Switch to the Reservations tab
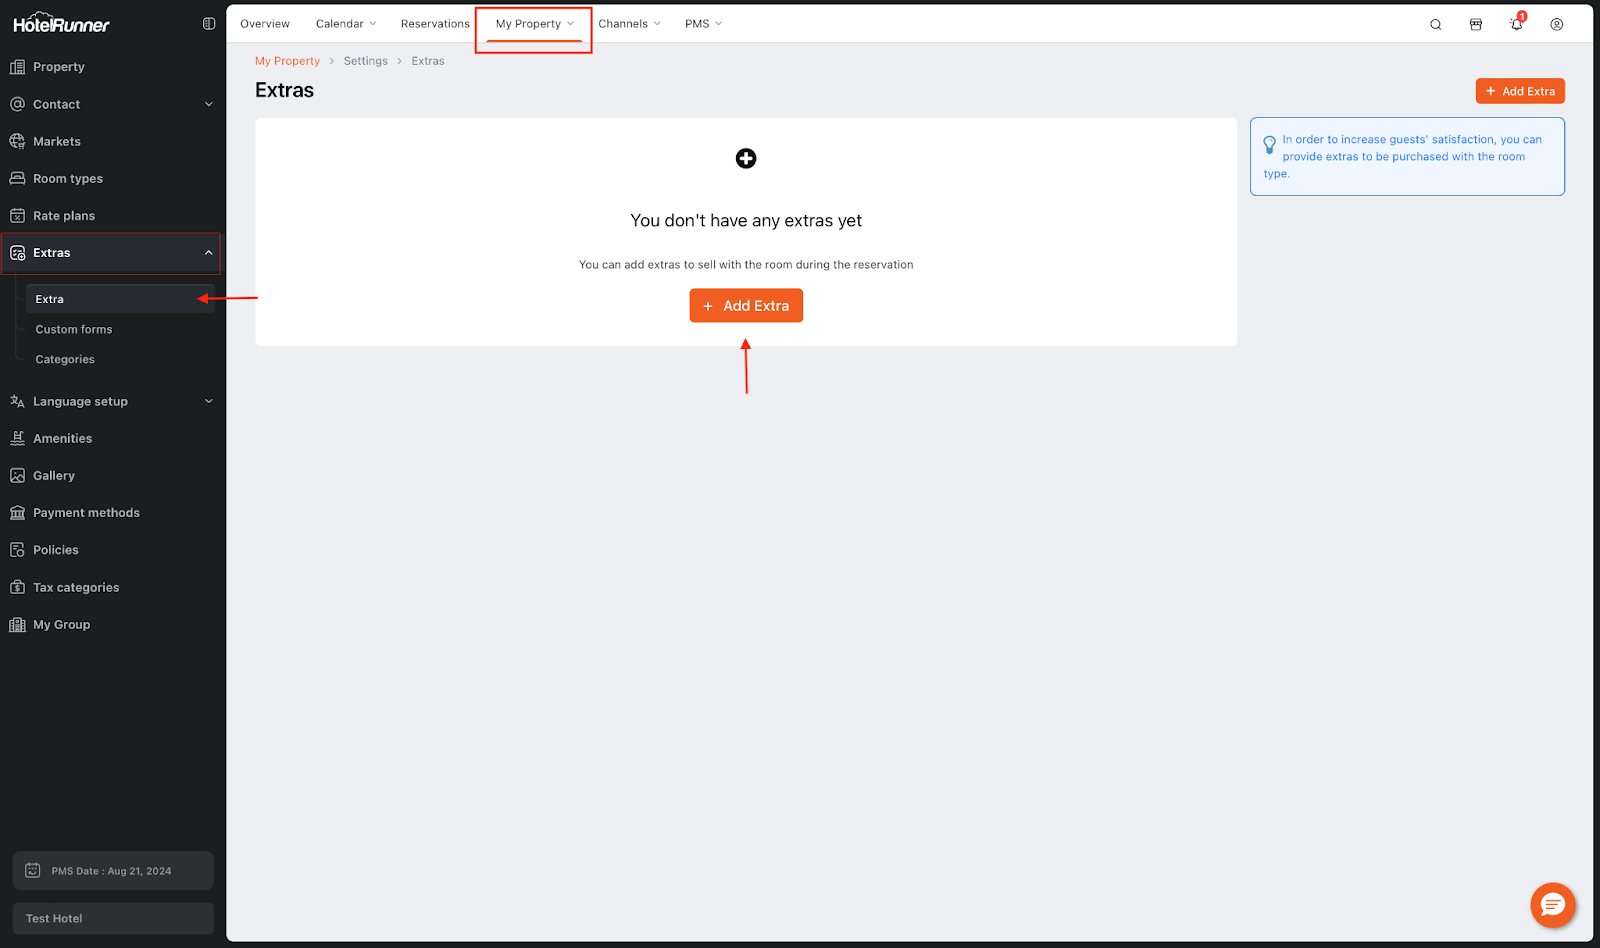Screen dimensions: 1600x948 point(435,24)
